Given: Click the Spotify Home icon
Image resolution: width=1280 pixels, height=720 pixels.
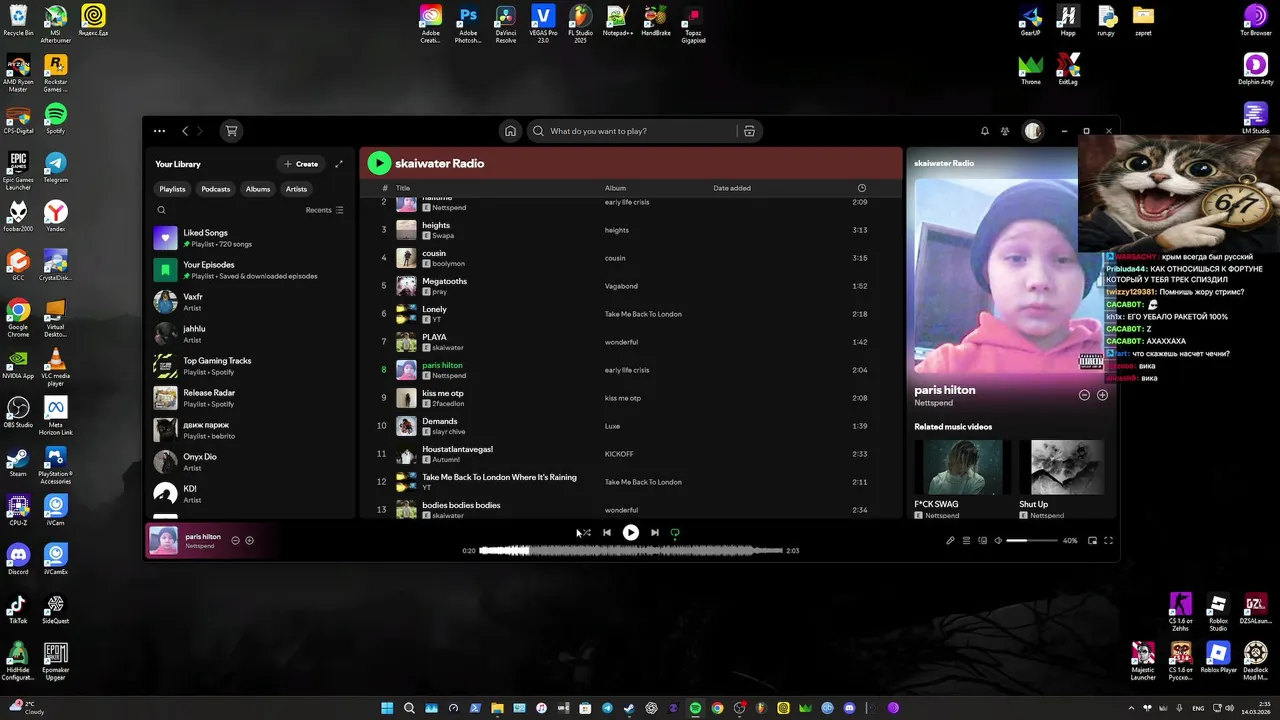Looking at the screenshot, I should point(510,131).
